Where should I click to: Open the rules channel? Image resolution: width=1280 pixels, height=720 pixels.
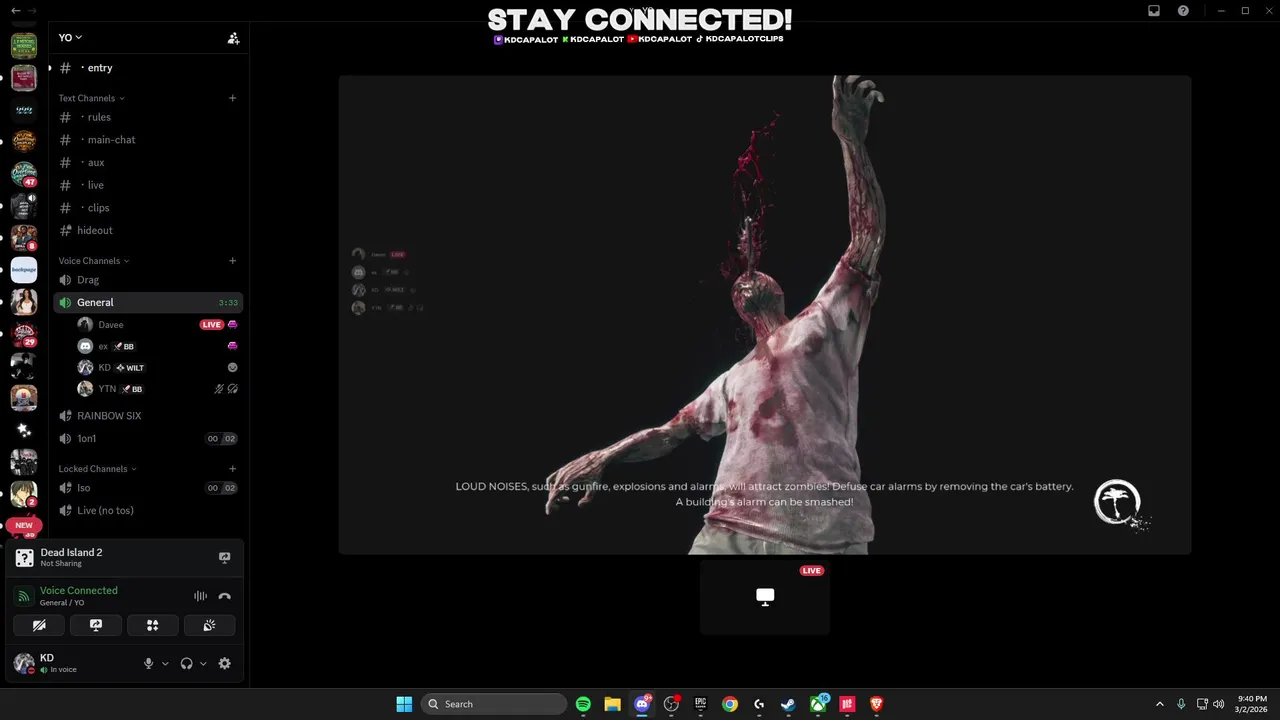148,117
